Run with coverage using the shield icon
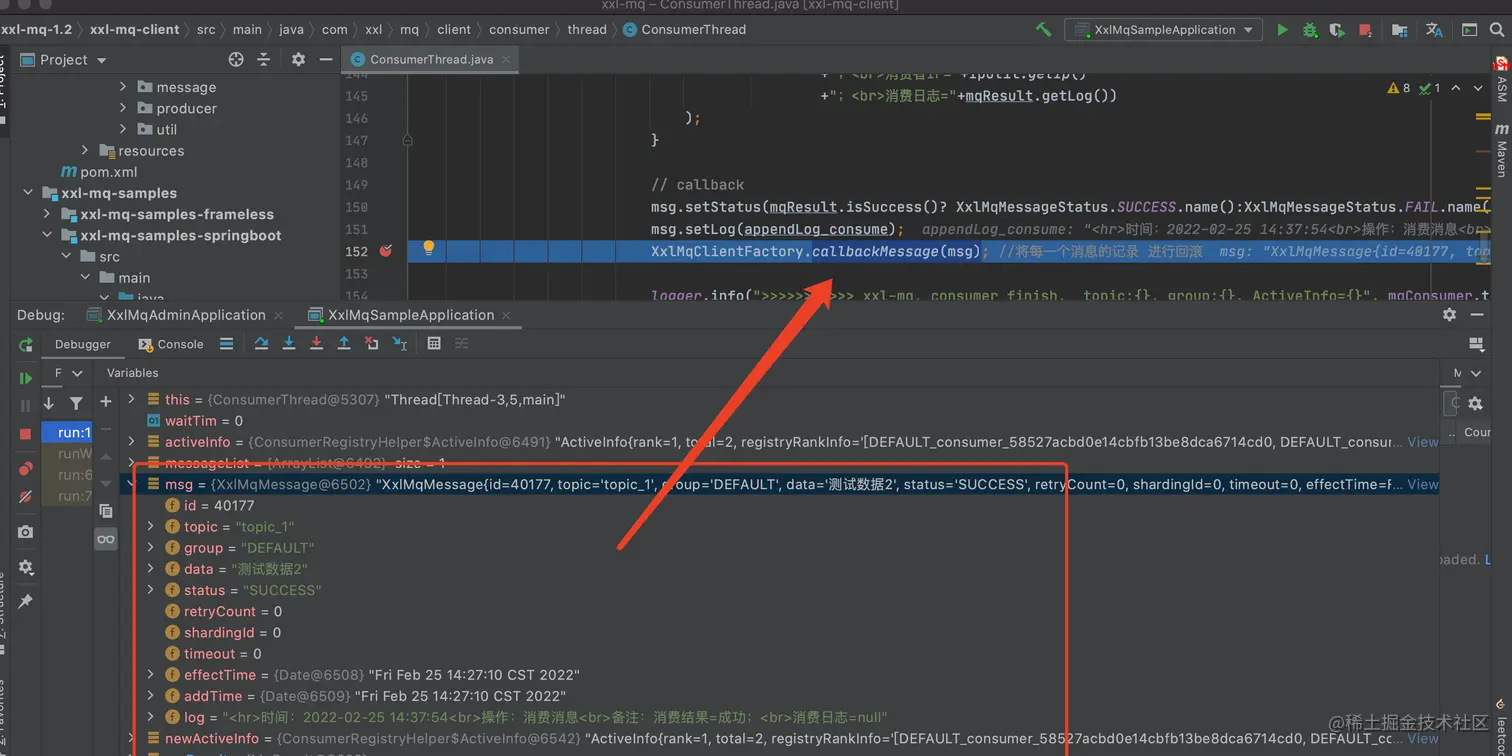The image size is (1512, 756). (1337, 30)
